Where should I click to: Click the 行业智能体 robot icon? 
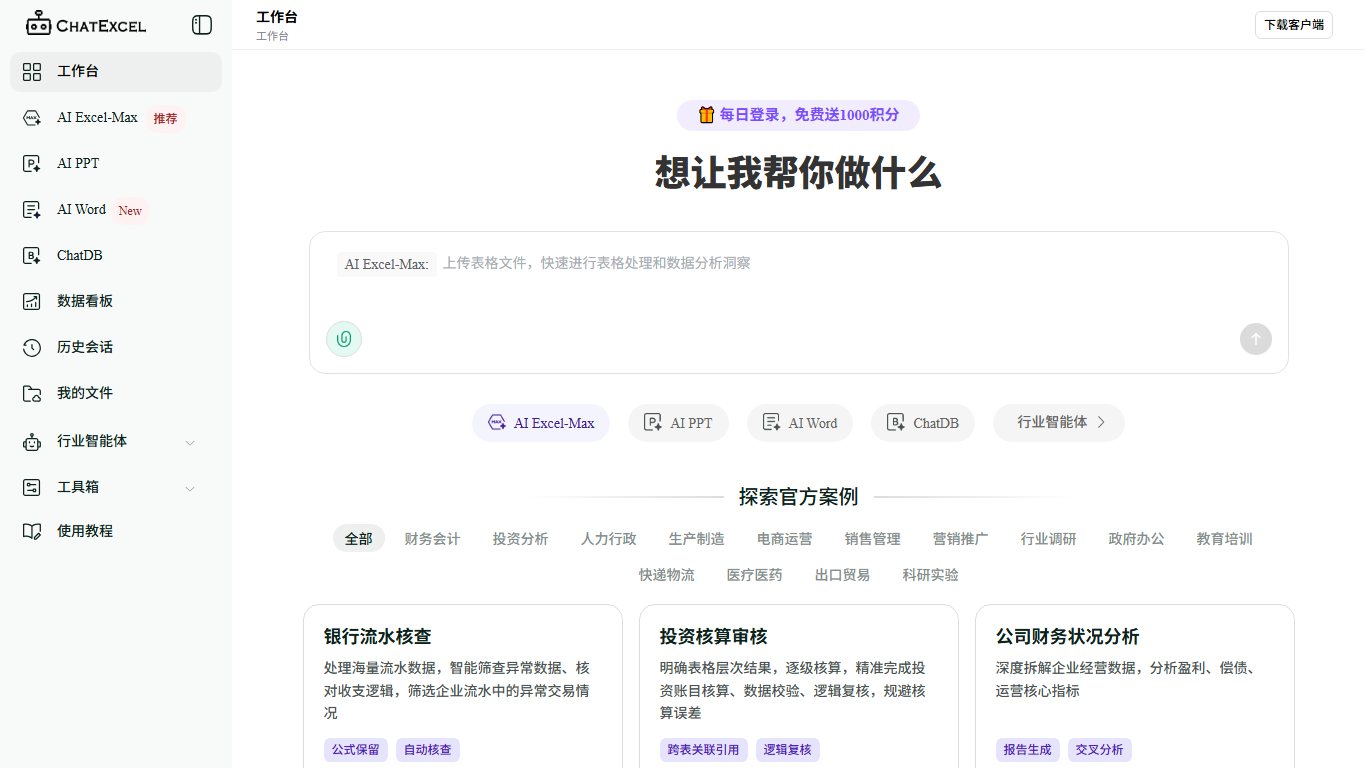(32, 441)
